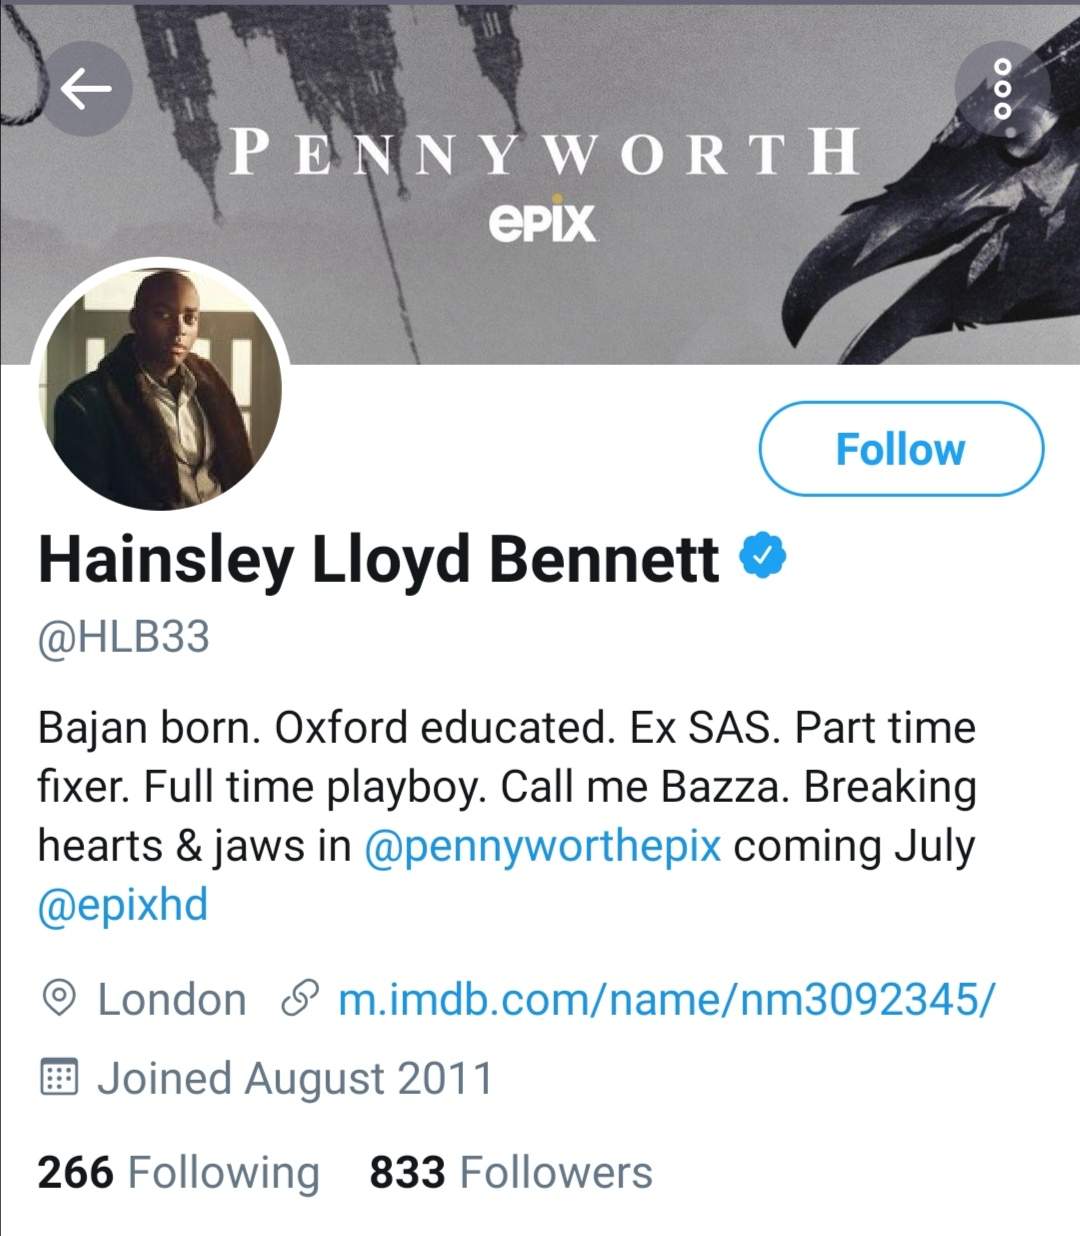Image resolution: width=1080 pixels, height=1236 pixels.
Task: Open the circular profile photo
Action: coord(161,387)
